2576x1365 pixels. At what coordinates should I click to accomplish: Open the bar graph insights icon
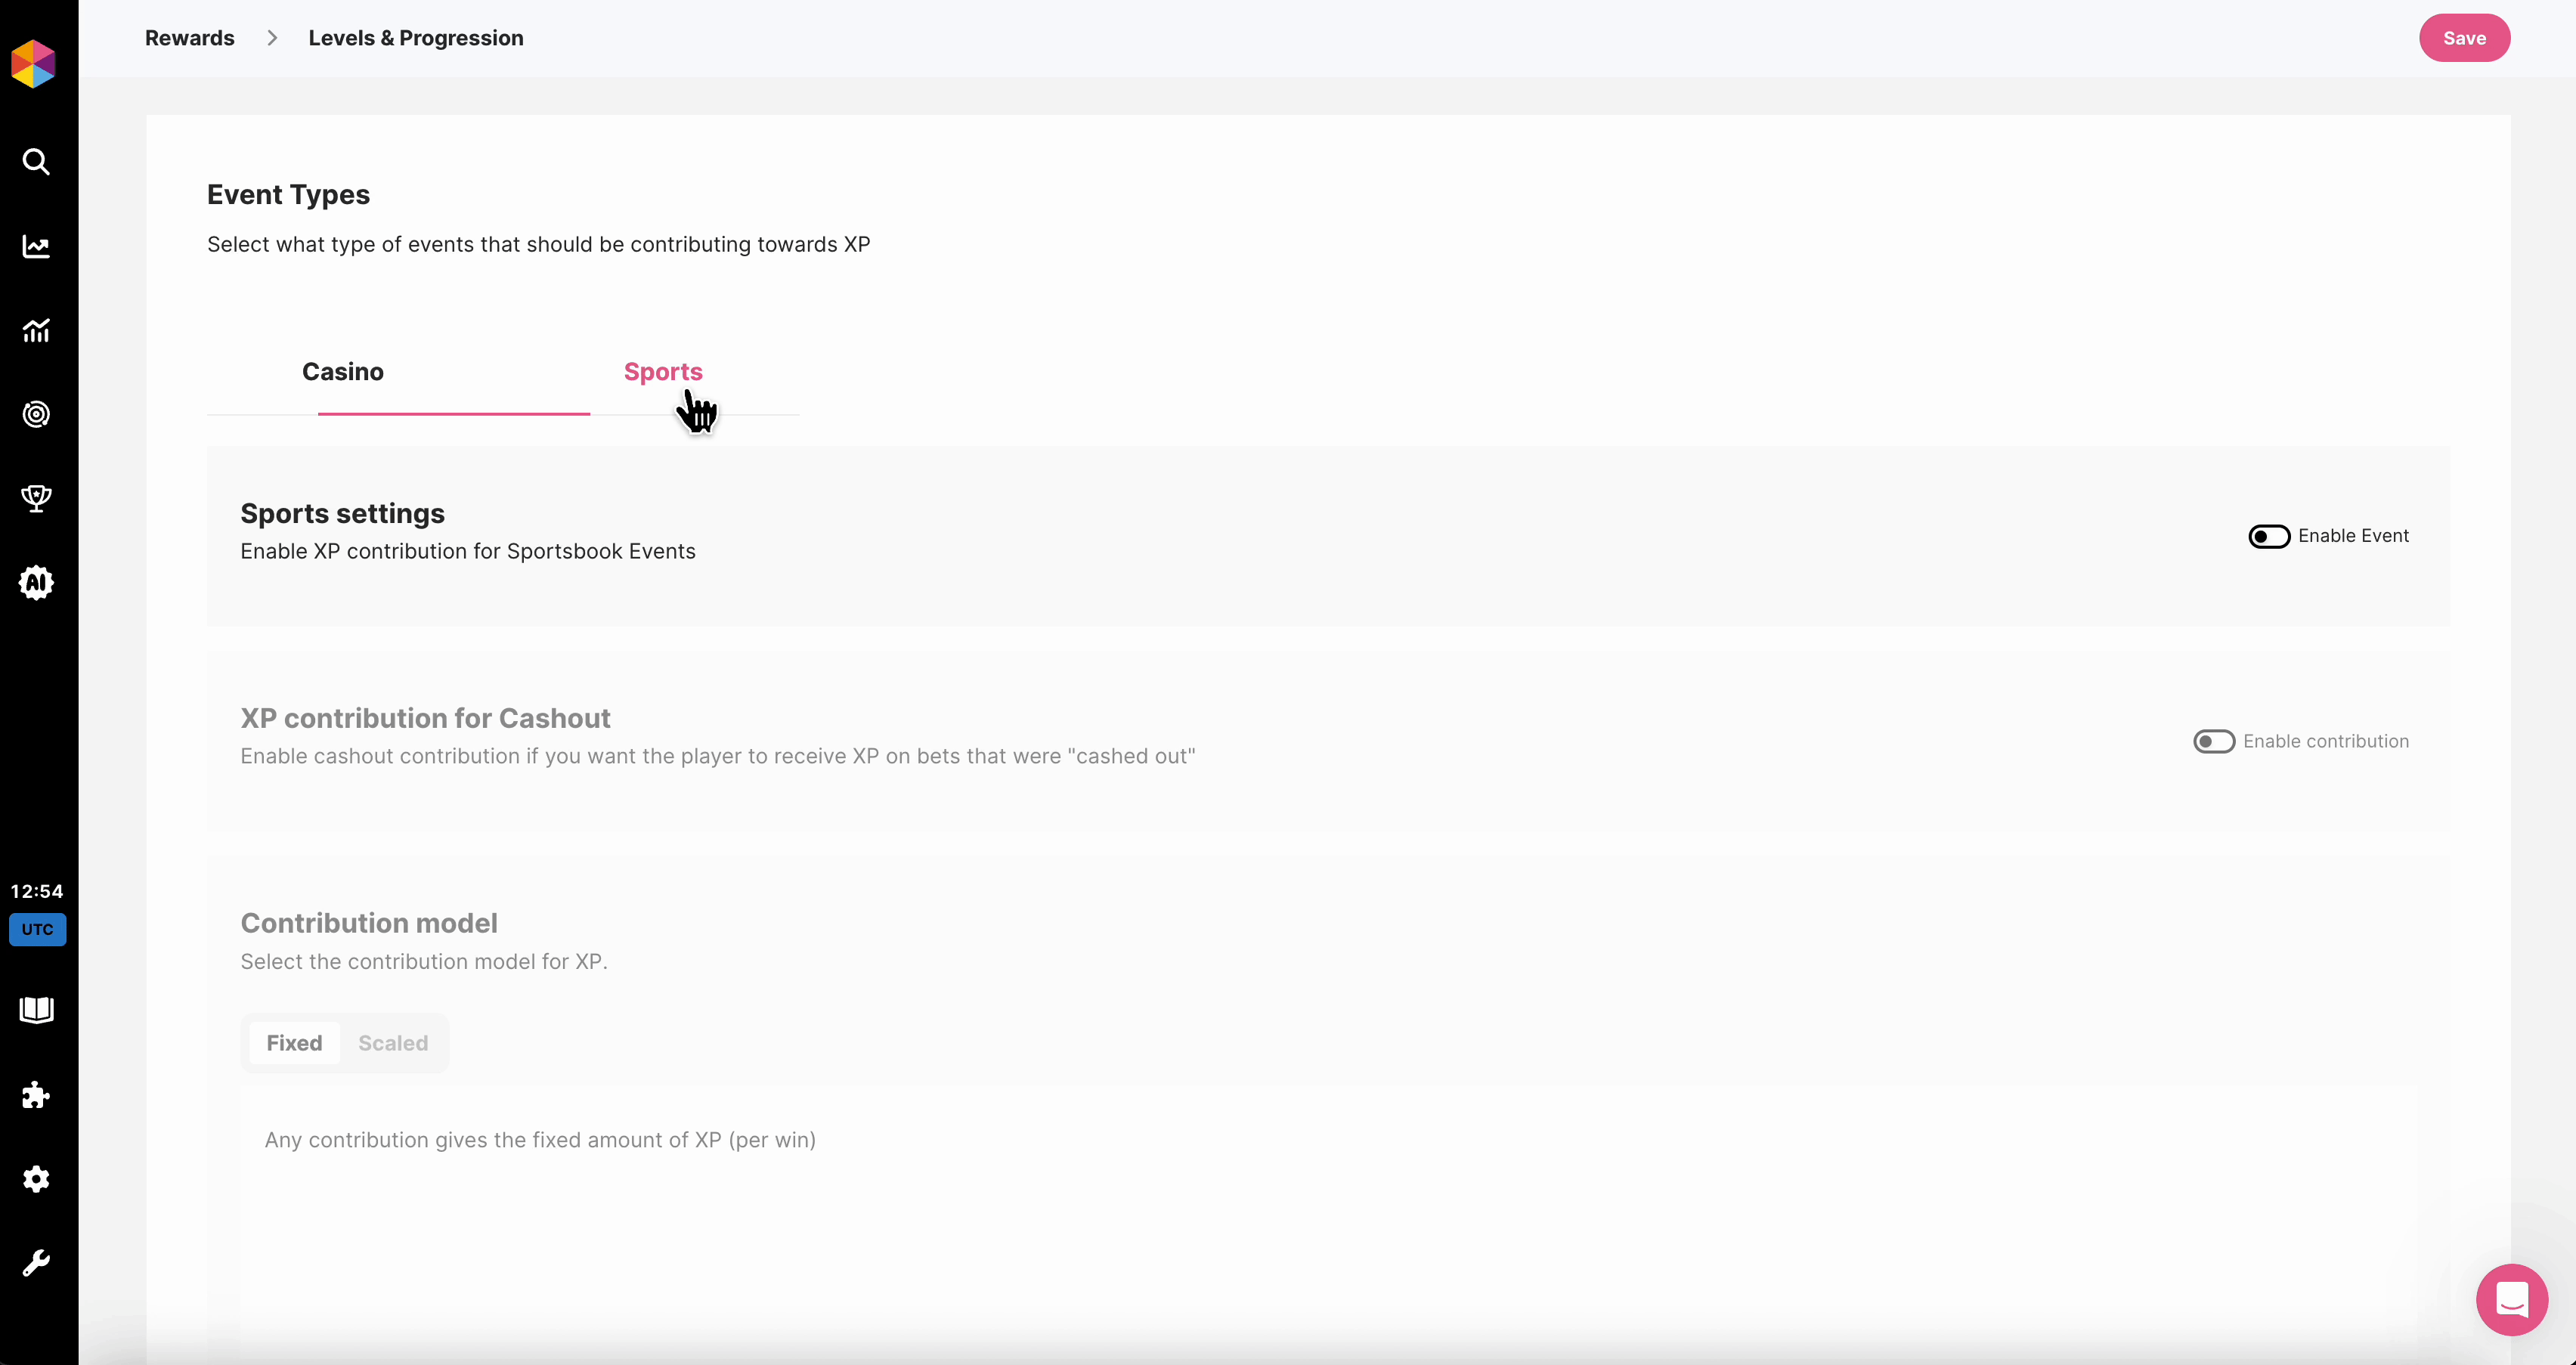[x=36, y=331]
